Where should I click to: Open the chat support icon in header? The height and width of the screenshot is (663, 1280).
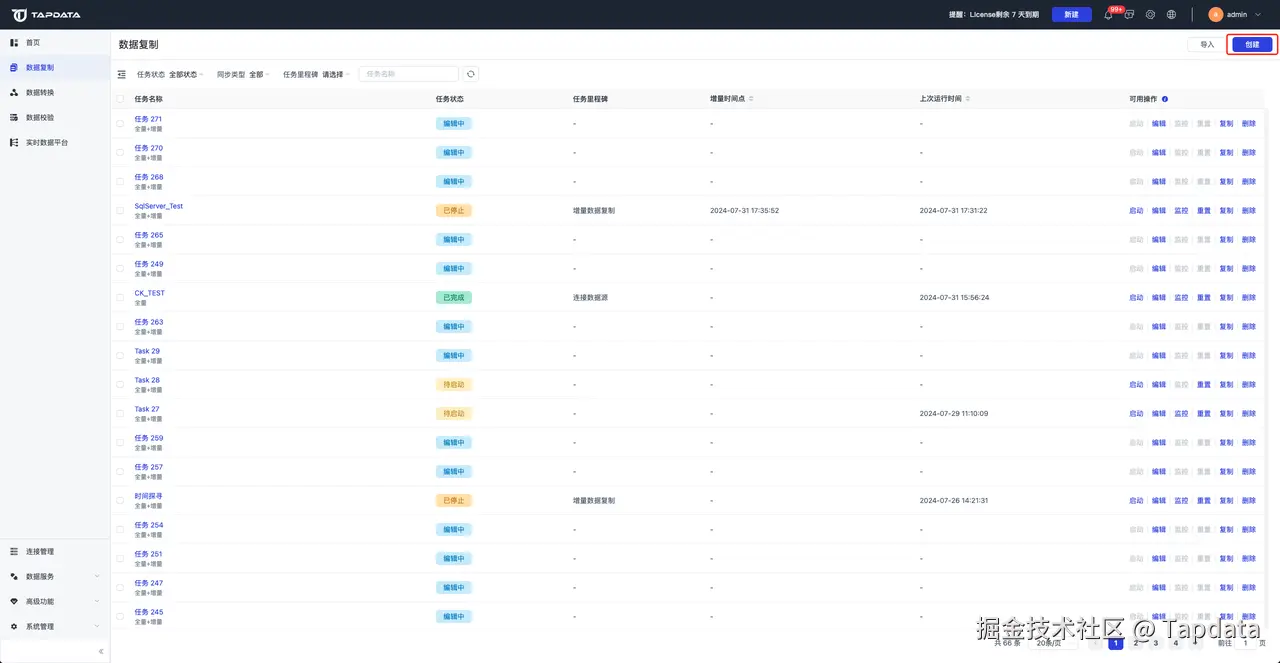(x=1130, y=15)
